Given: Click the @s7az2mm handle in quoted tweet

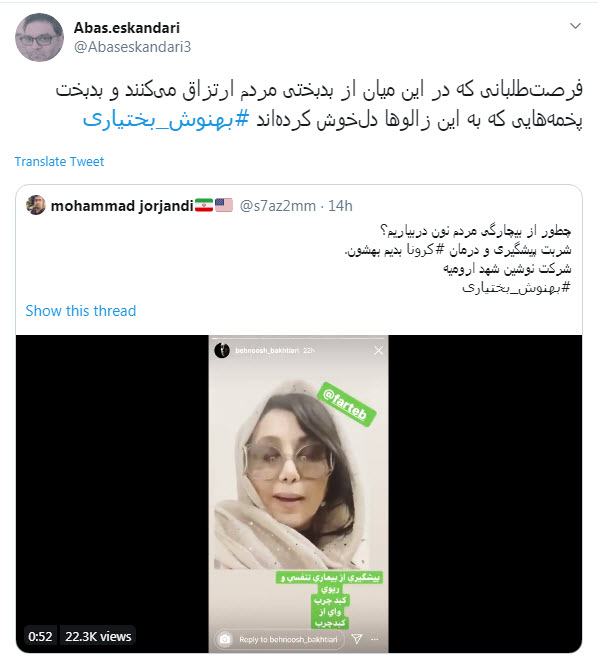Looking at the screenshot, I should click(278, 206).
